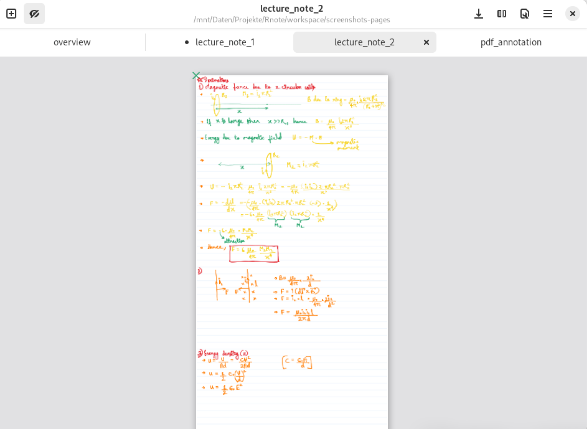Viewport: 587px width, 429px height.
Task: Click the yellow circular loop diagram at top
Action: click(216, 104)
